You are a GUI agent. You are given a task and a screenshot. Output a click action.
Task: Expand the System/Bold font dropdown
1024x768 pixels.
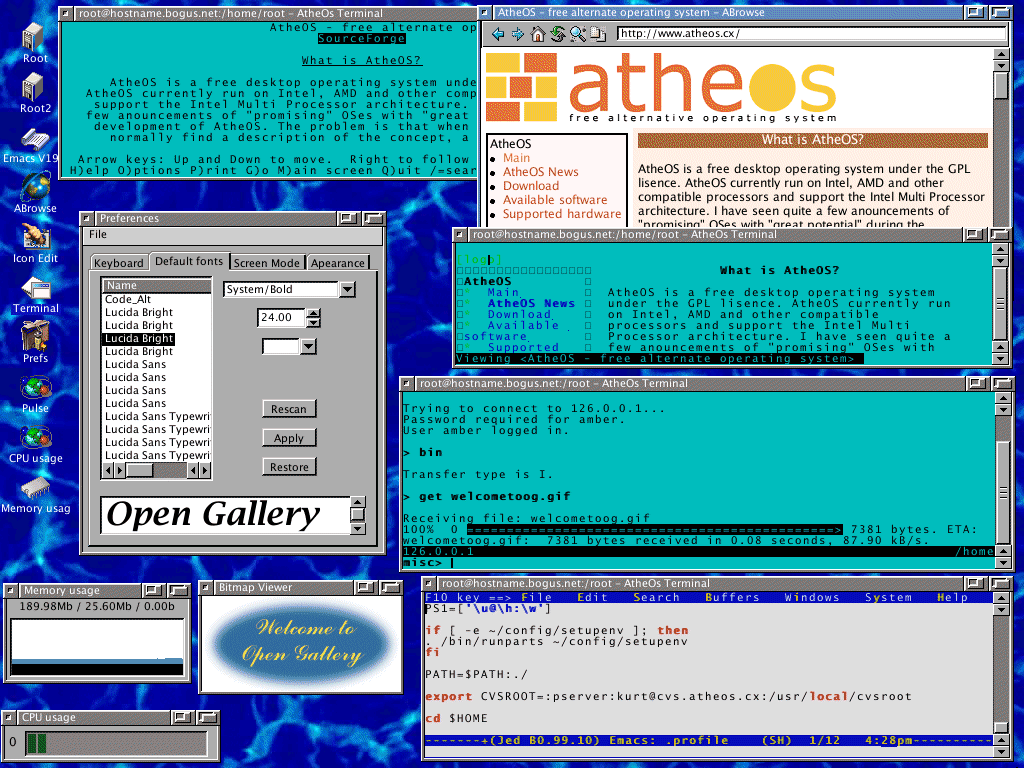pos(347,289)
